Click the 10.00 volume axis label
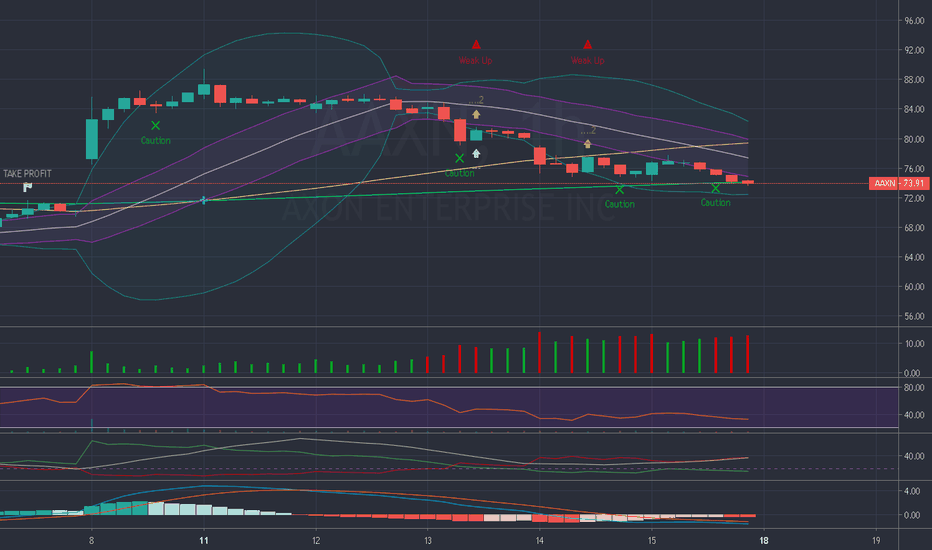The height and width of the screenshot is (550, 932). point(914,344)
